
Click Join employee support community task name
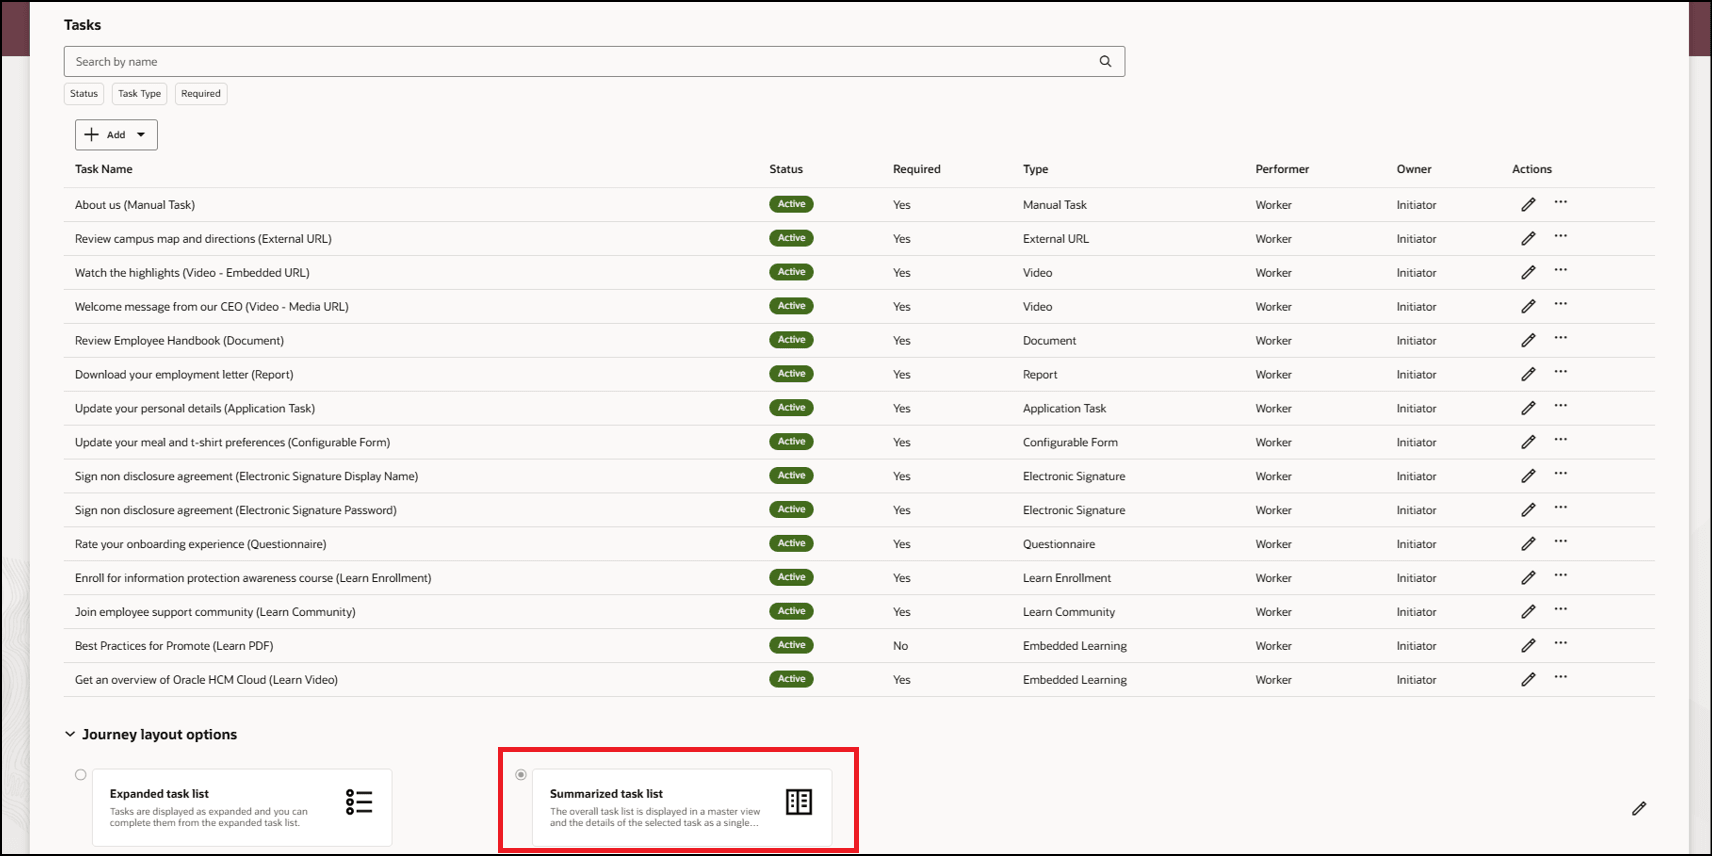point(215,613)
